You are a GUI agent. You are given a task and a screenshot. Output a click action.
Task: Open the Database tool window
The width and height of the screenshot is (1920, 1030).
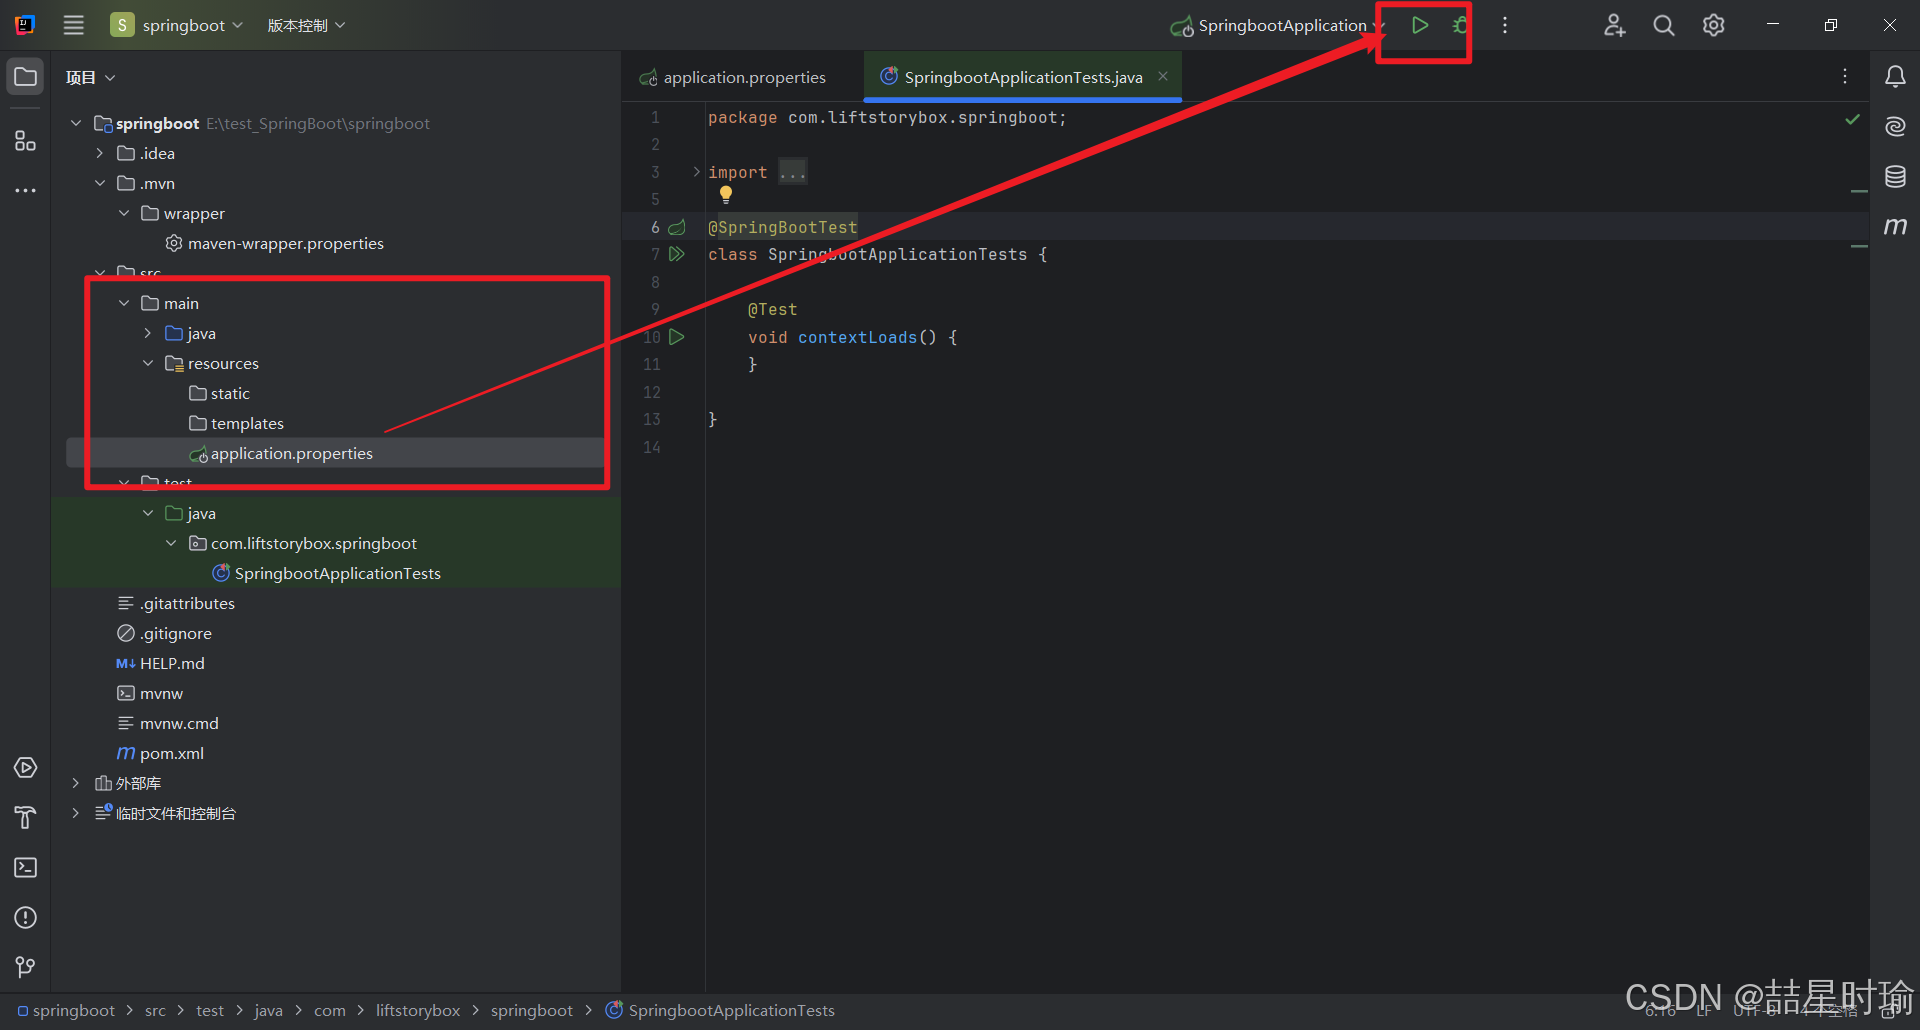pyautogui.click(x=1895, y=177)
